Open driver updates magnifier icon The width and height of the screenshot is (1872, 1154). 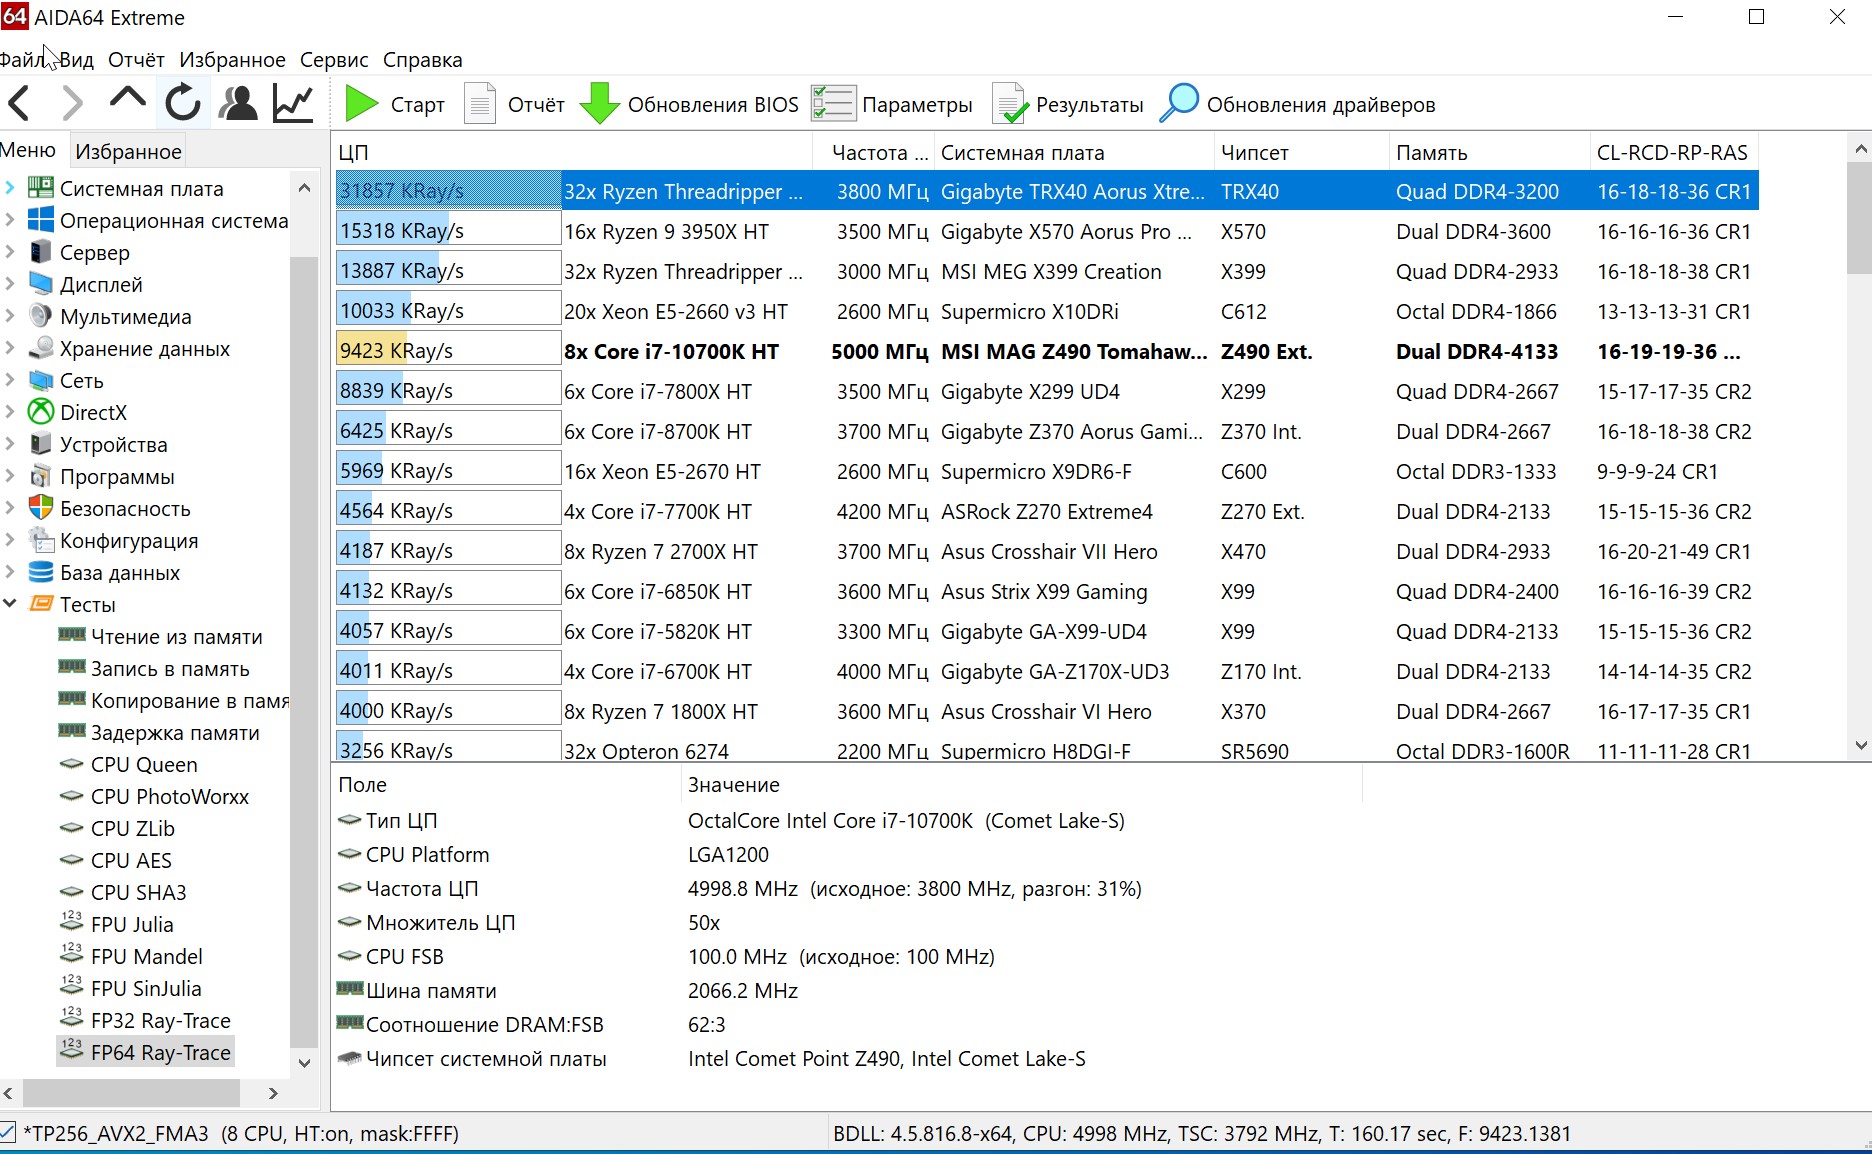(x=1179, y=104)
